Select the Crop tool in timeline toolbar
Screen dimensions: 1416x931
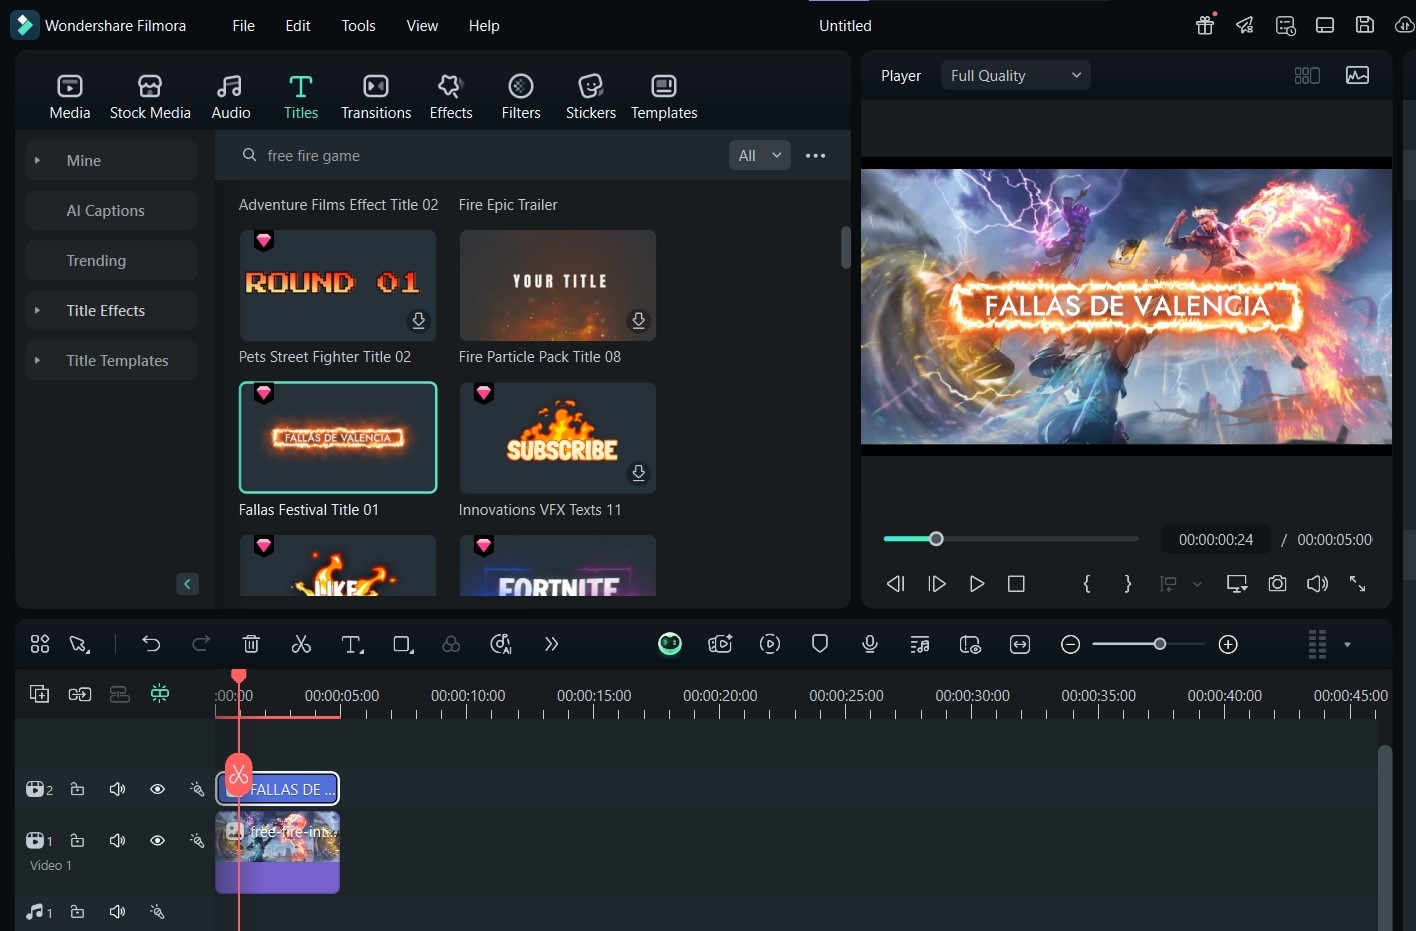tap(403, 644)
